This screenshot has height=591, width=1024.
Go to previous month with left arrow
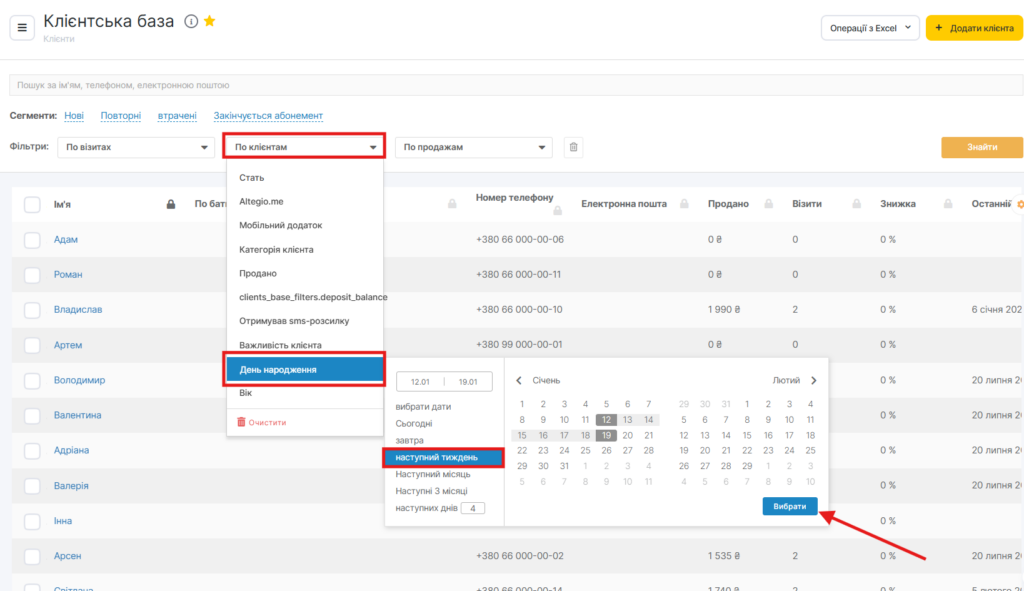[x=520, y=381]
